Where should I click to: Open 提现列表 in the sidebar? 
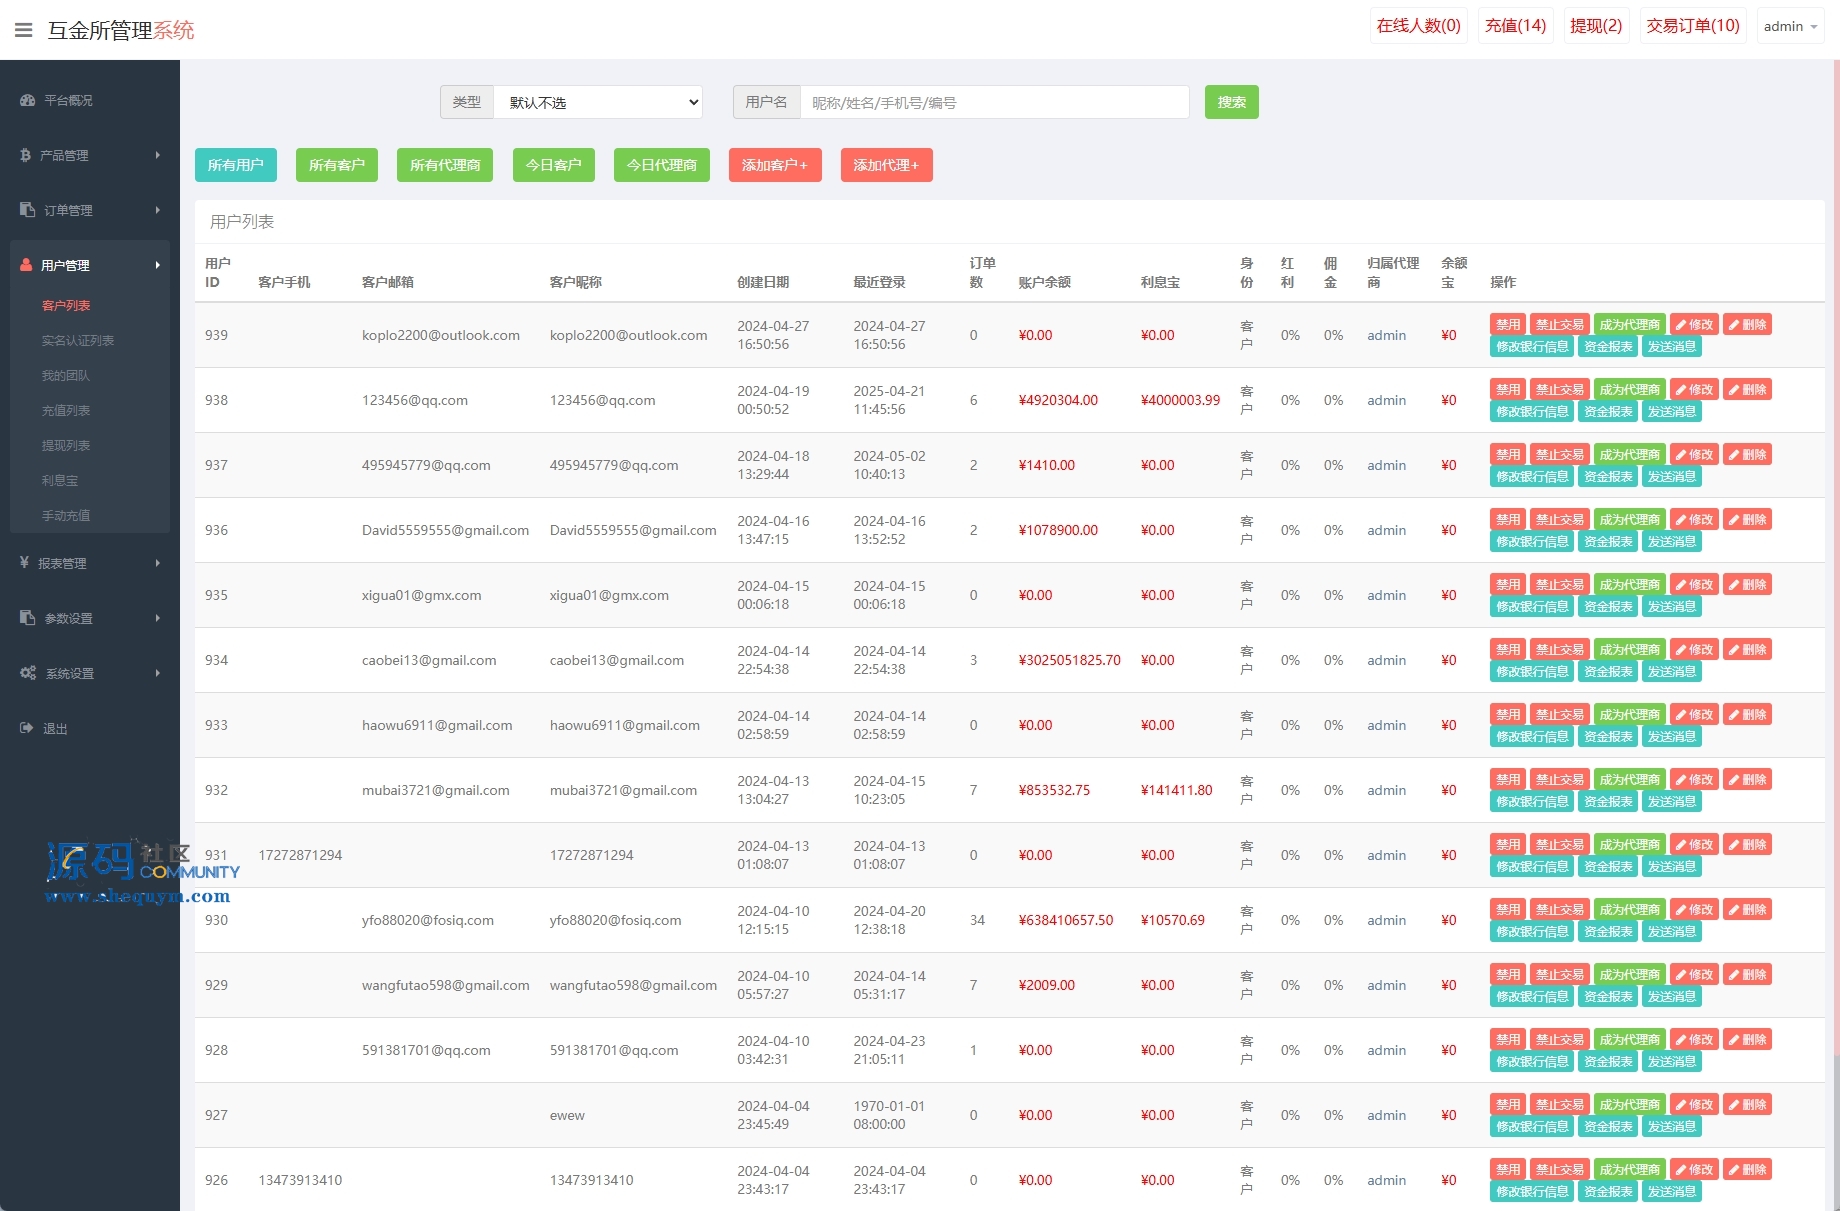tap(66, 446)
